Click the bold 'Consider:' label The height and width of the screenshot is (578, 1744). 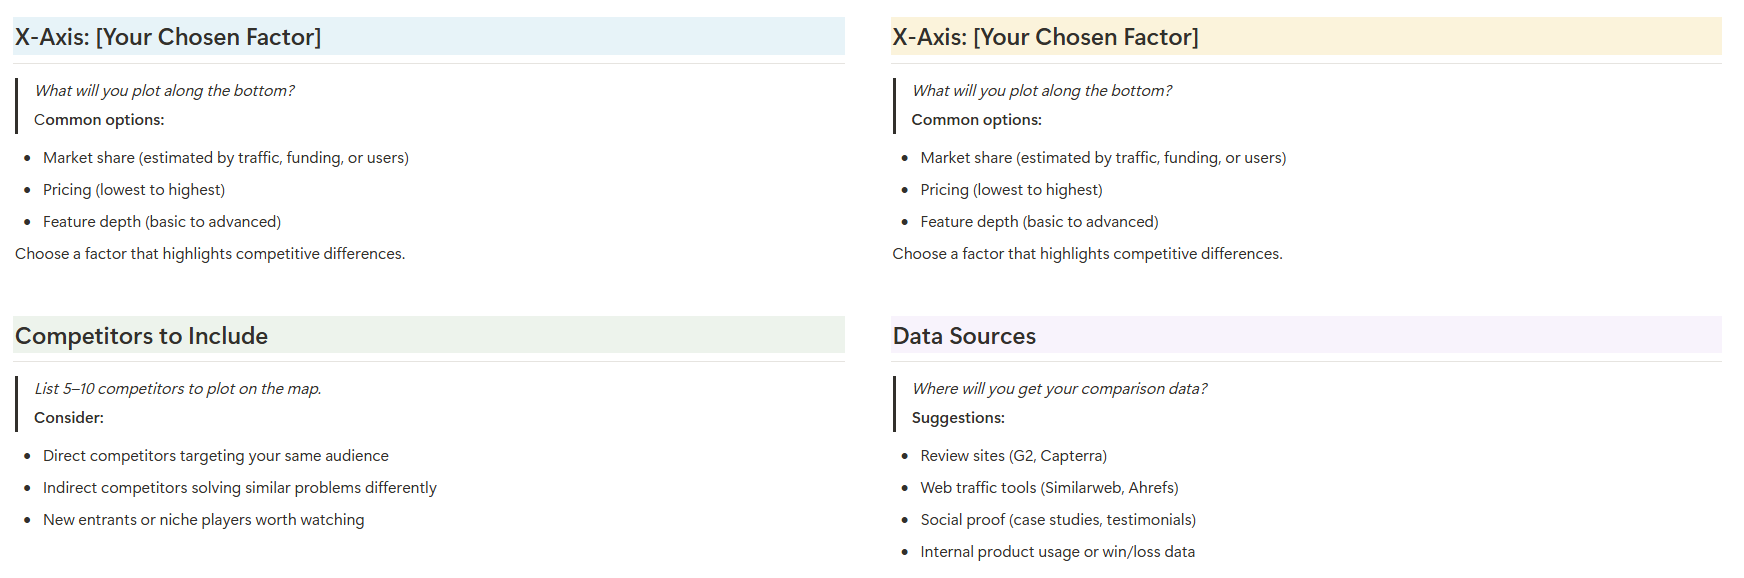pyautogui.click(x=69, y=418)
